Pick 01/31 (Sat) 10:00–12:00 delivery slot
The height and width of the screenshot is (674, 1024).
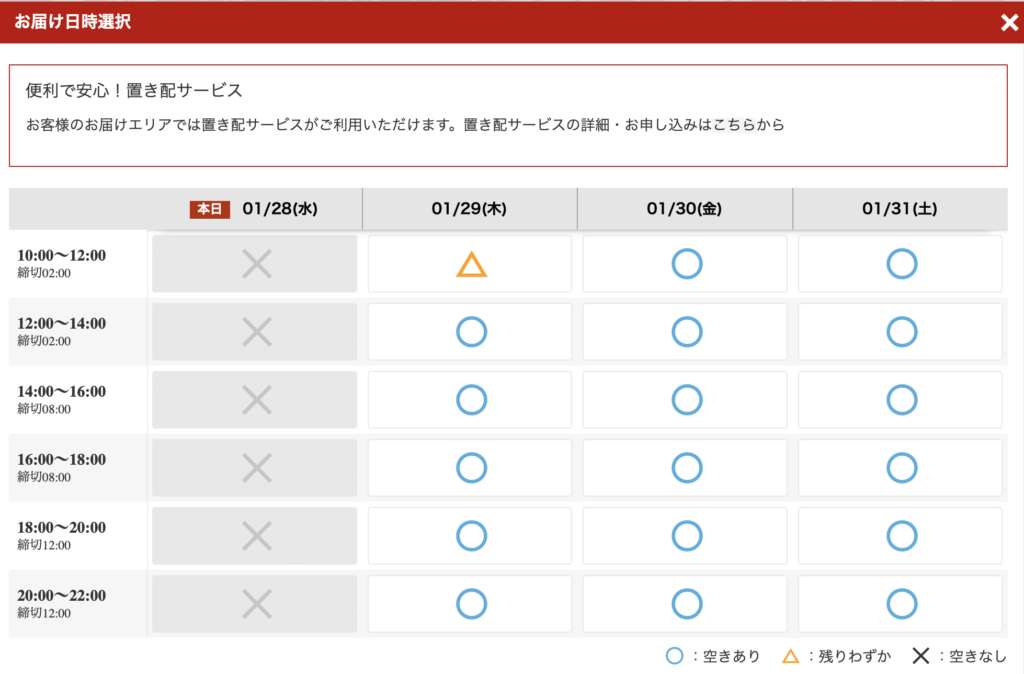tap(901, 264)
